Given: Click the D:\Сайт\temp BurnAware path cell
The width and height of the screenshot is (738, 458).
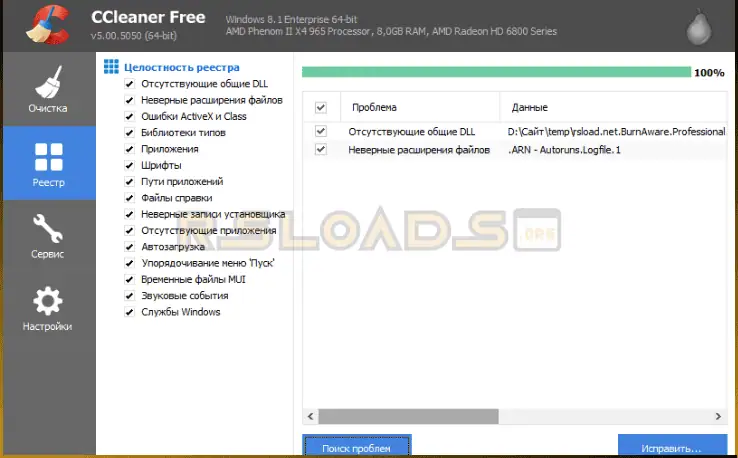Looking at the screenshot, I should (x=617, y=132).
